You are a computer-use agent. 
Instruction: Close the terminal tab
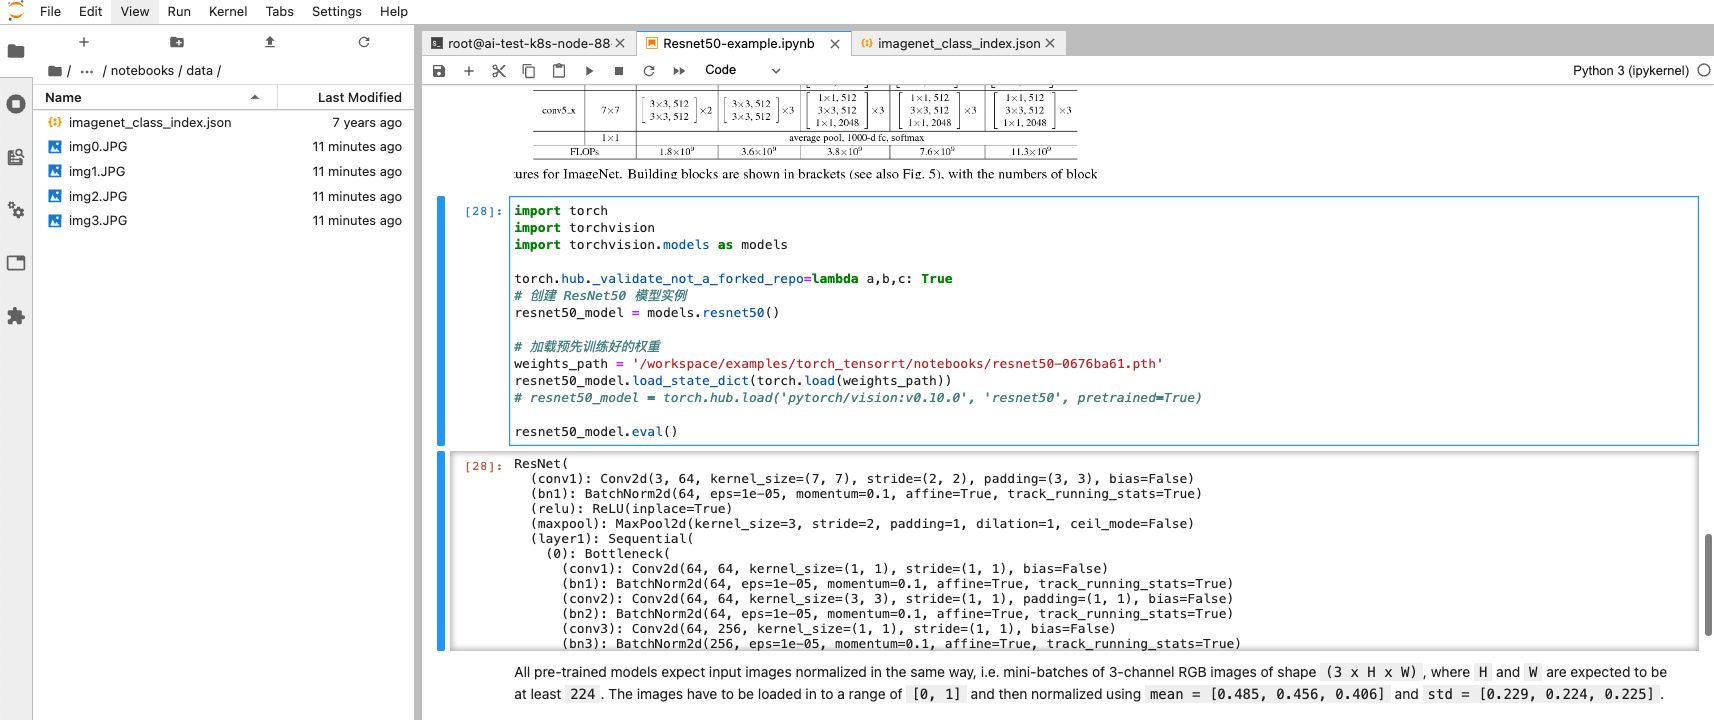[x=620, y=43]
